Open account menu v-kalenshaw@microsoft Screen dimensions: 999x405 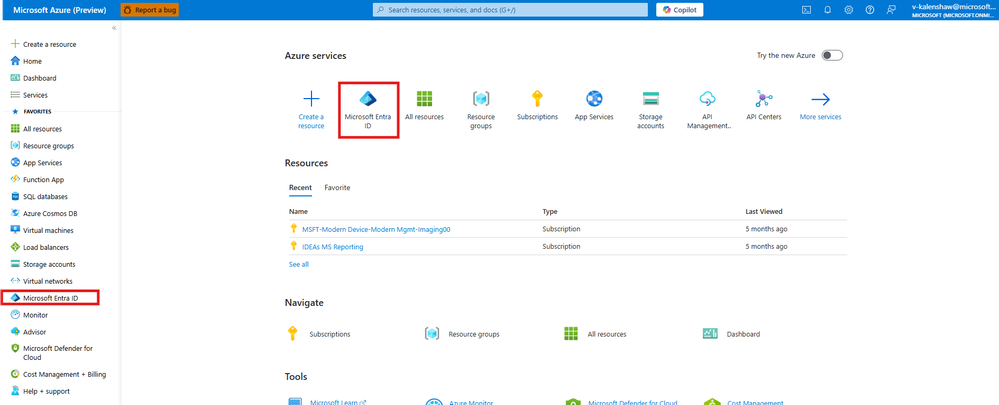[953, 10]
